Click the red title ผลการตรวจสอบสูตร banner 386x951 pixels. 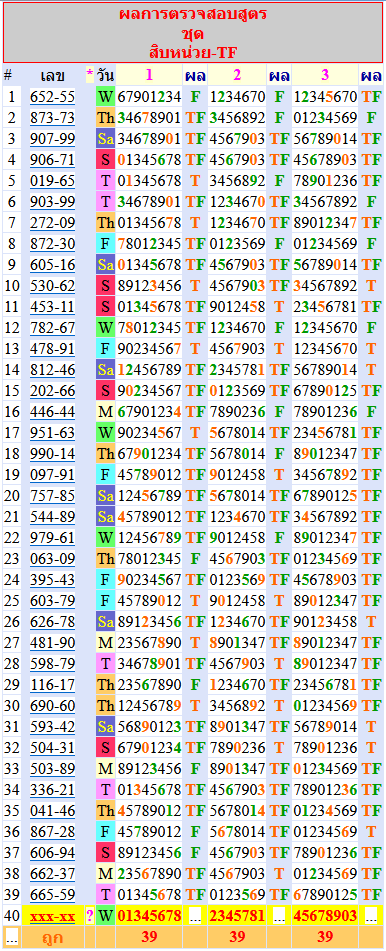click(x=193, y=33)
